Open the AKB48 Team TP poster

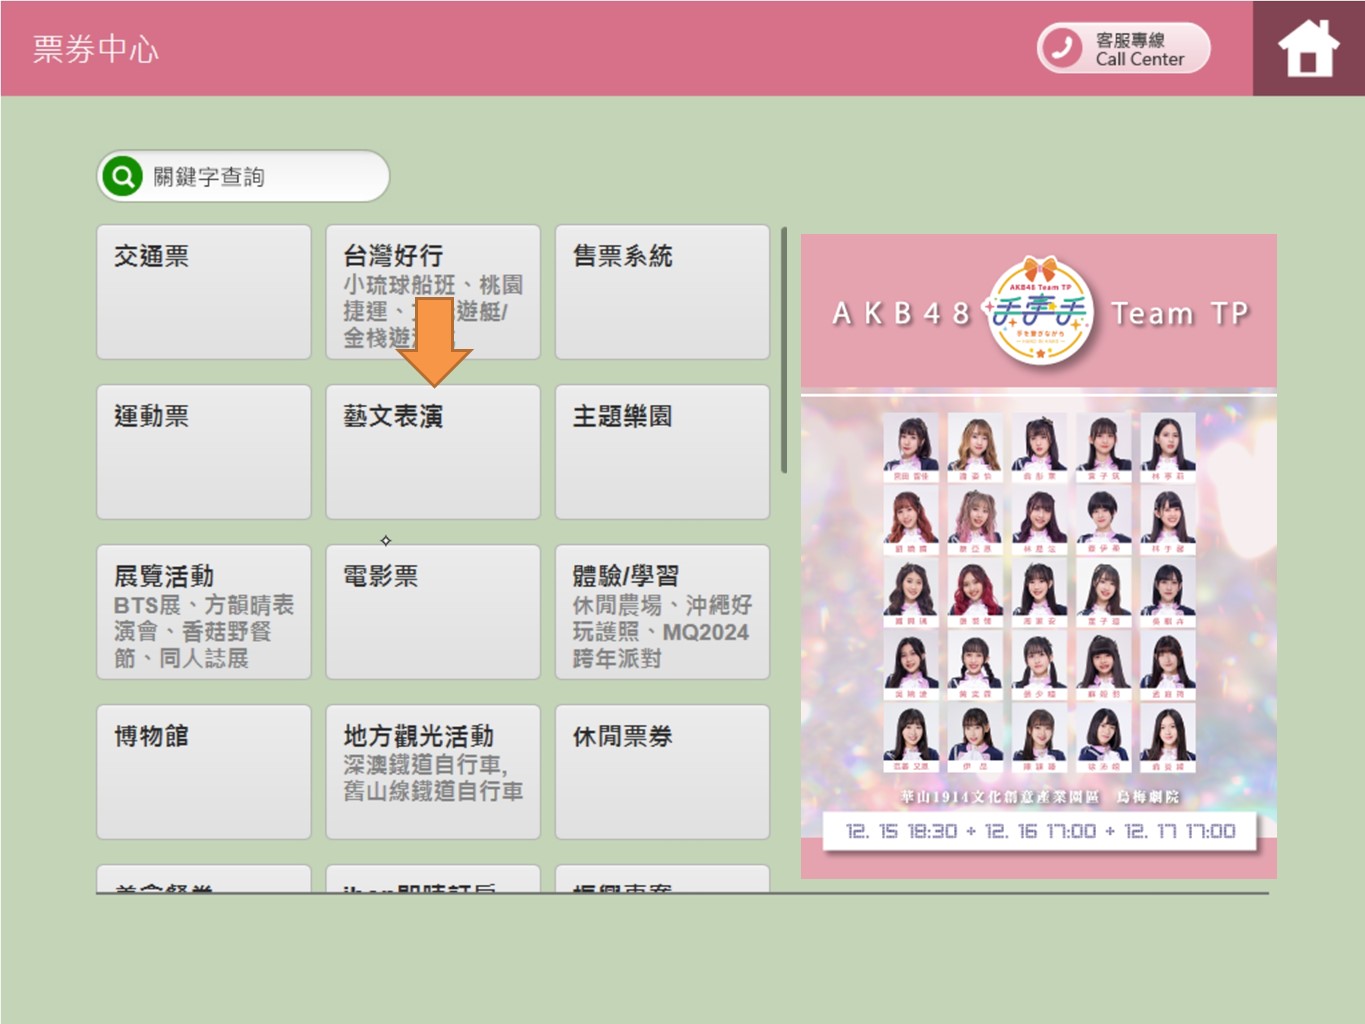click(x=1038, y=556)
